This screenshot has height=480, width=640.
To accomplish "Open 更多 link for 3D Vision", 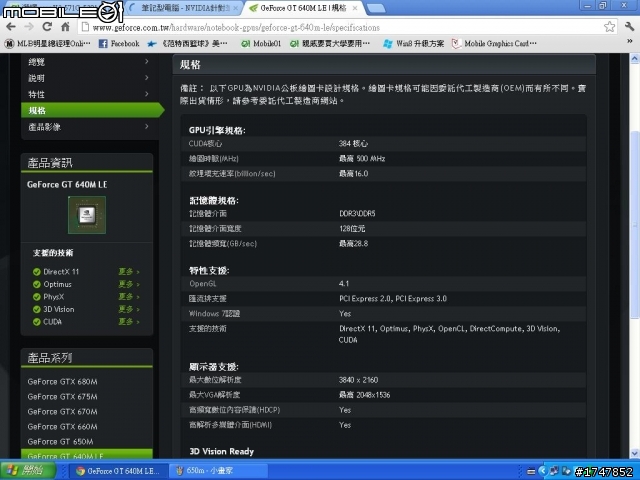I will point(129,309).
